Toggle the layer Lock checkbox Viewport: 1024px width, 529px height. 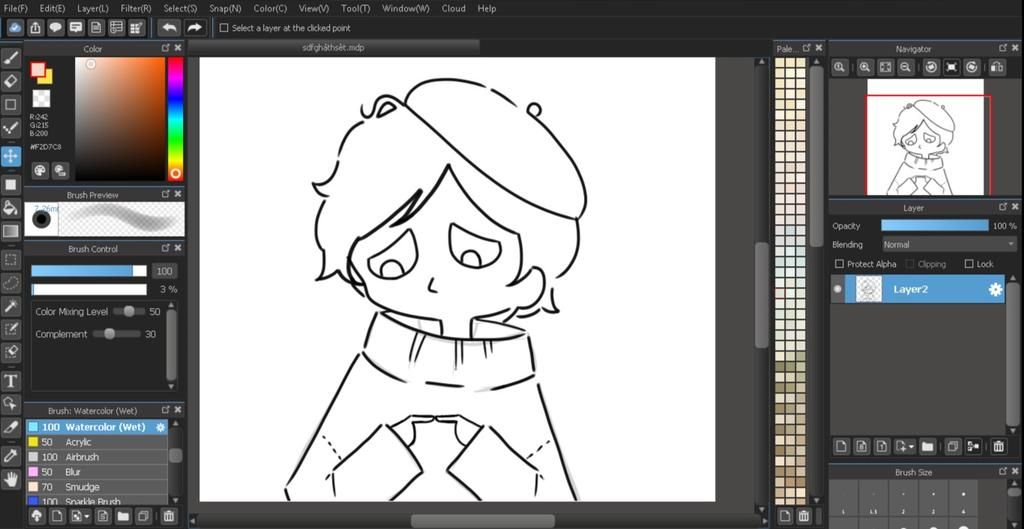tap(969, 264)
